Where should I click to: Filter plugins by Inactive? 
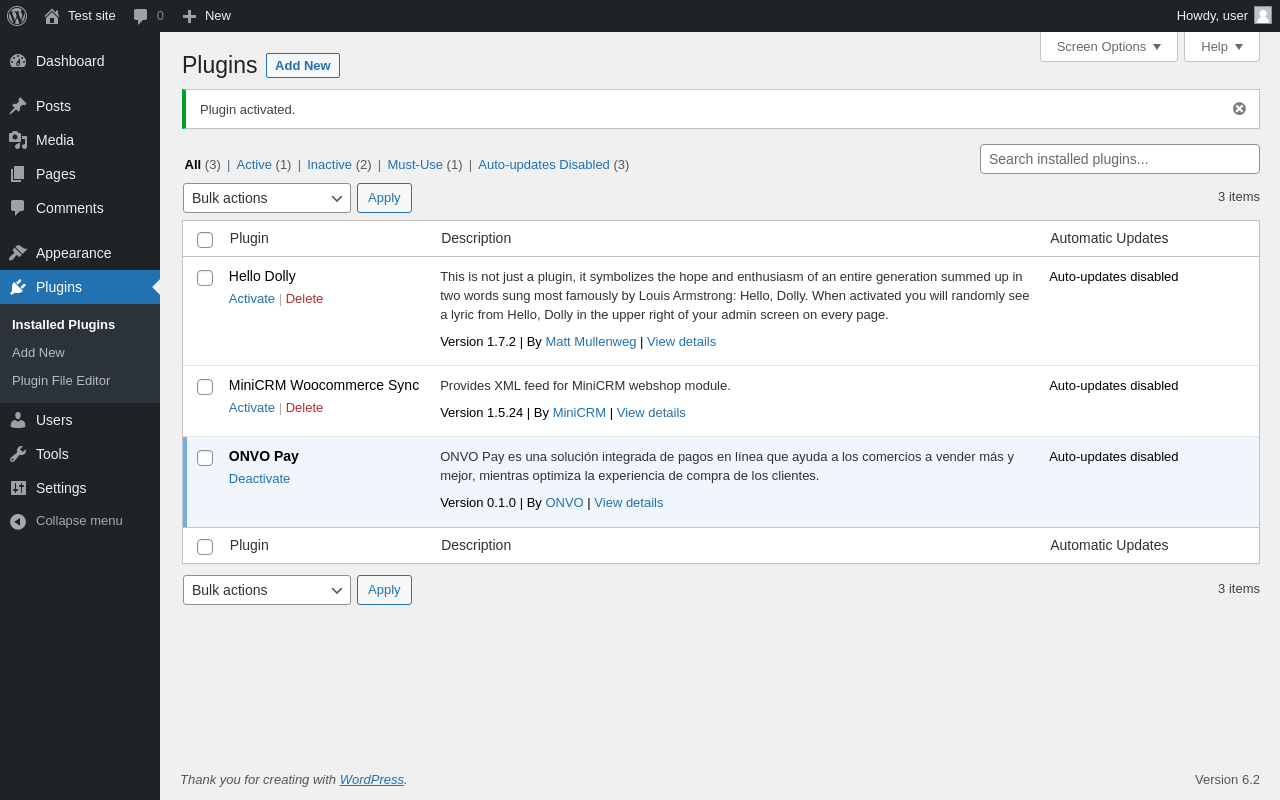(329, 165)
